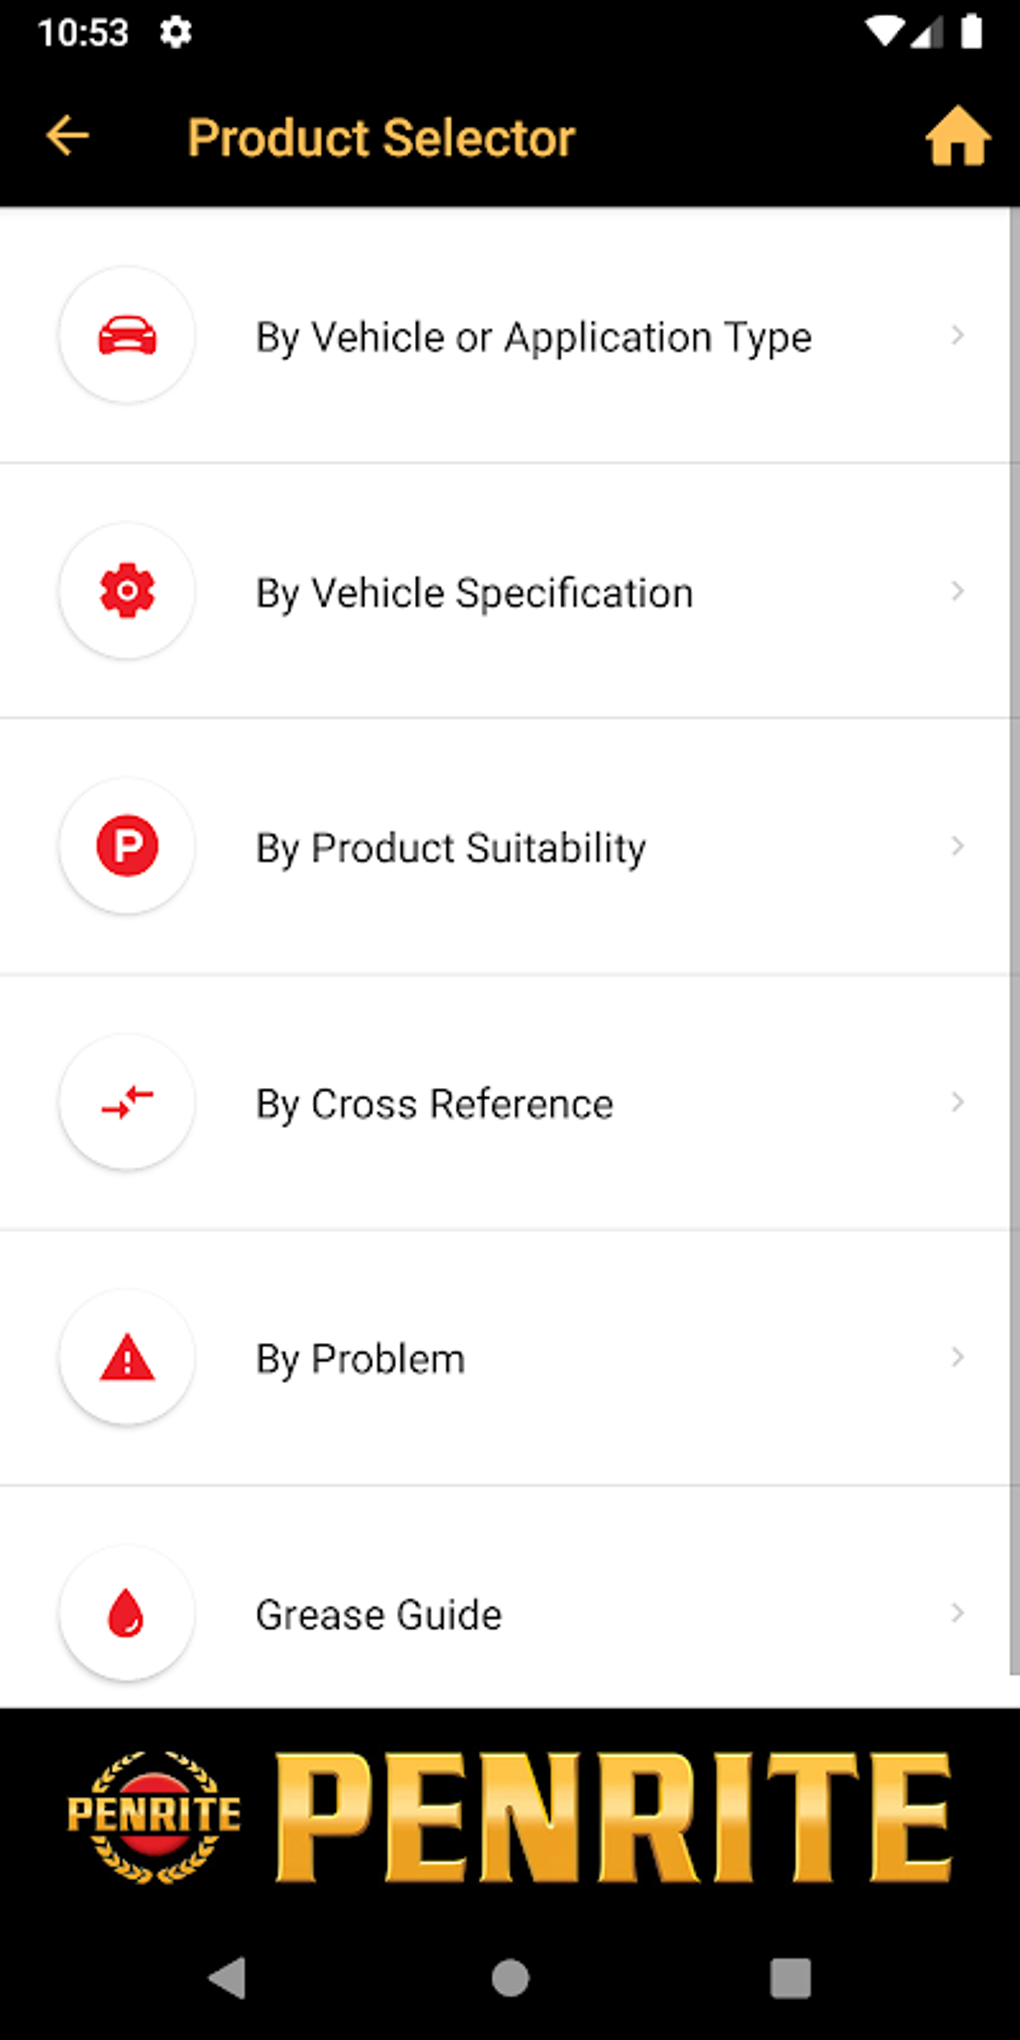
Task: Select By Vehicle Specification text
Action: coord(474,593)
